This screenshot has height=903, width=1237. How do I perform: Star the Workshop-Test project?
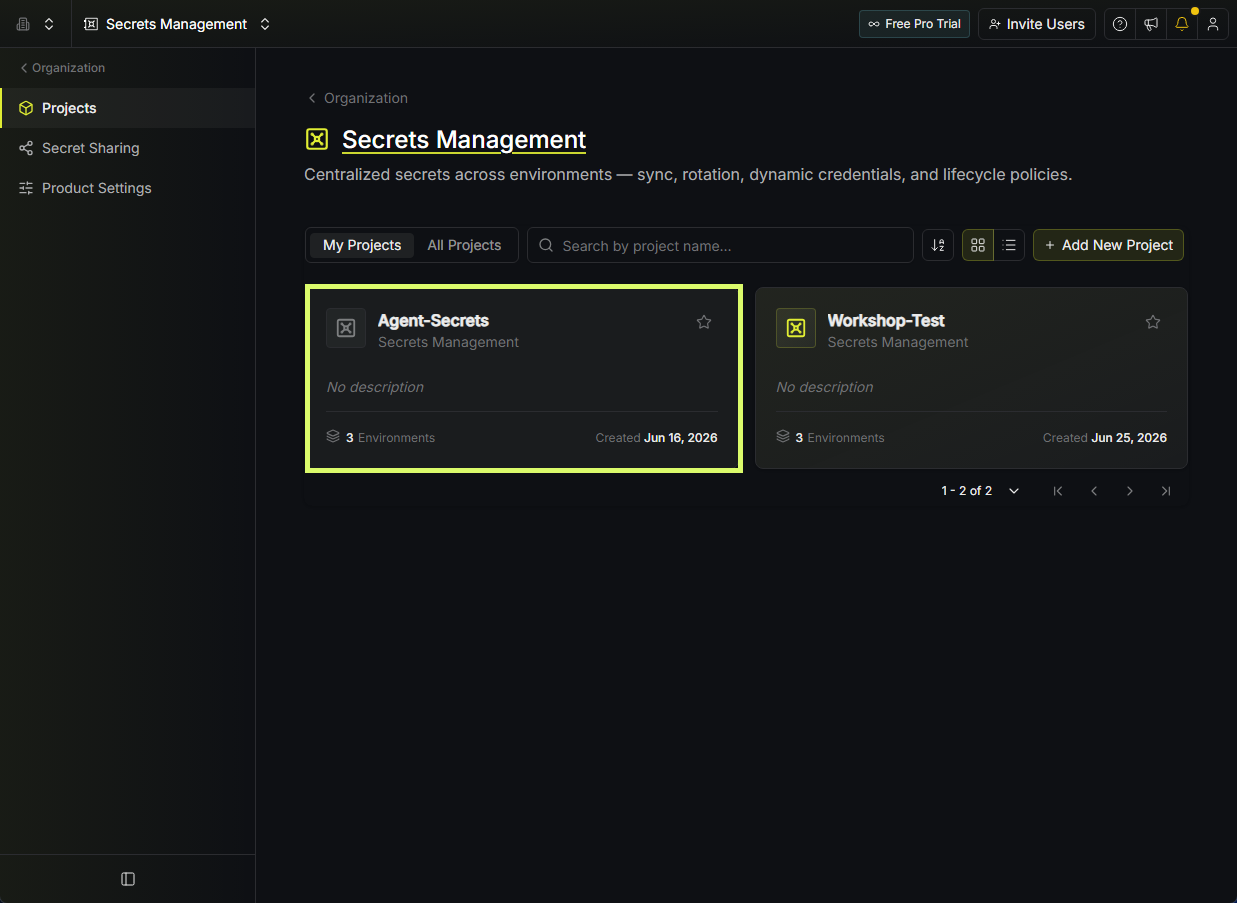pos(1153,322)
